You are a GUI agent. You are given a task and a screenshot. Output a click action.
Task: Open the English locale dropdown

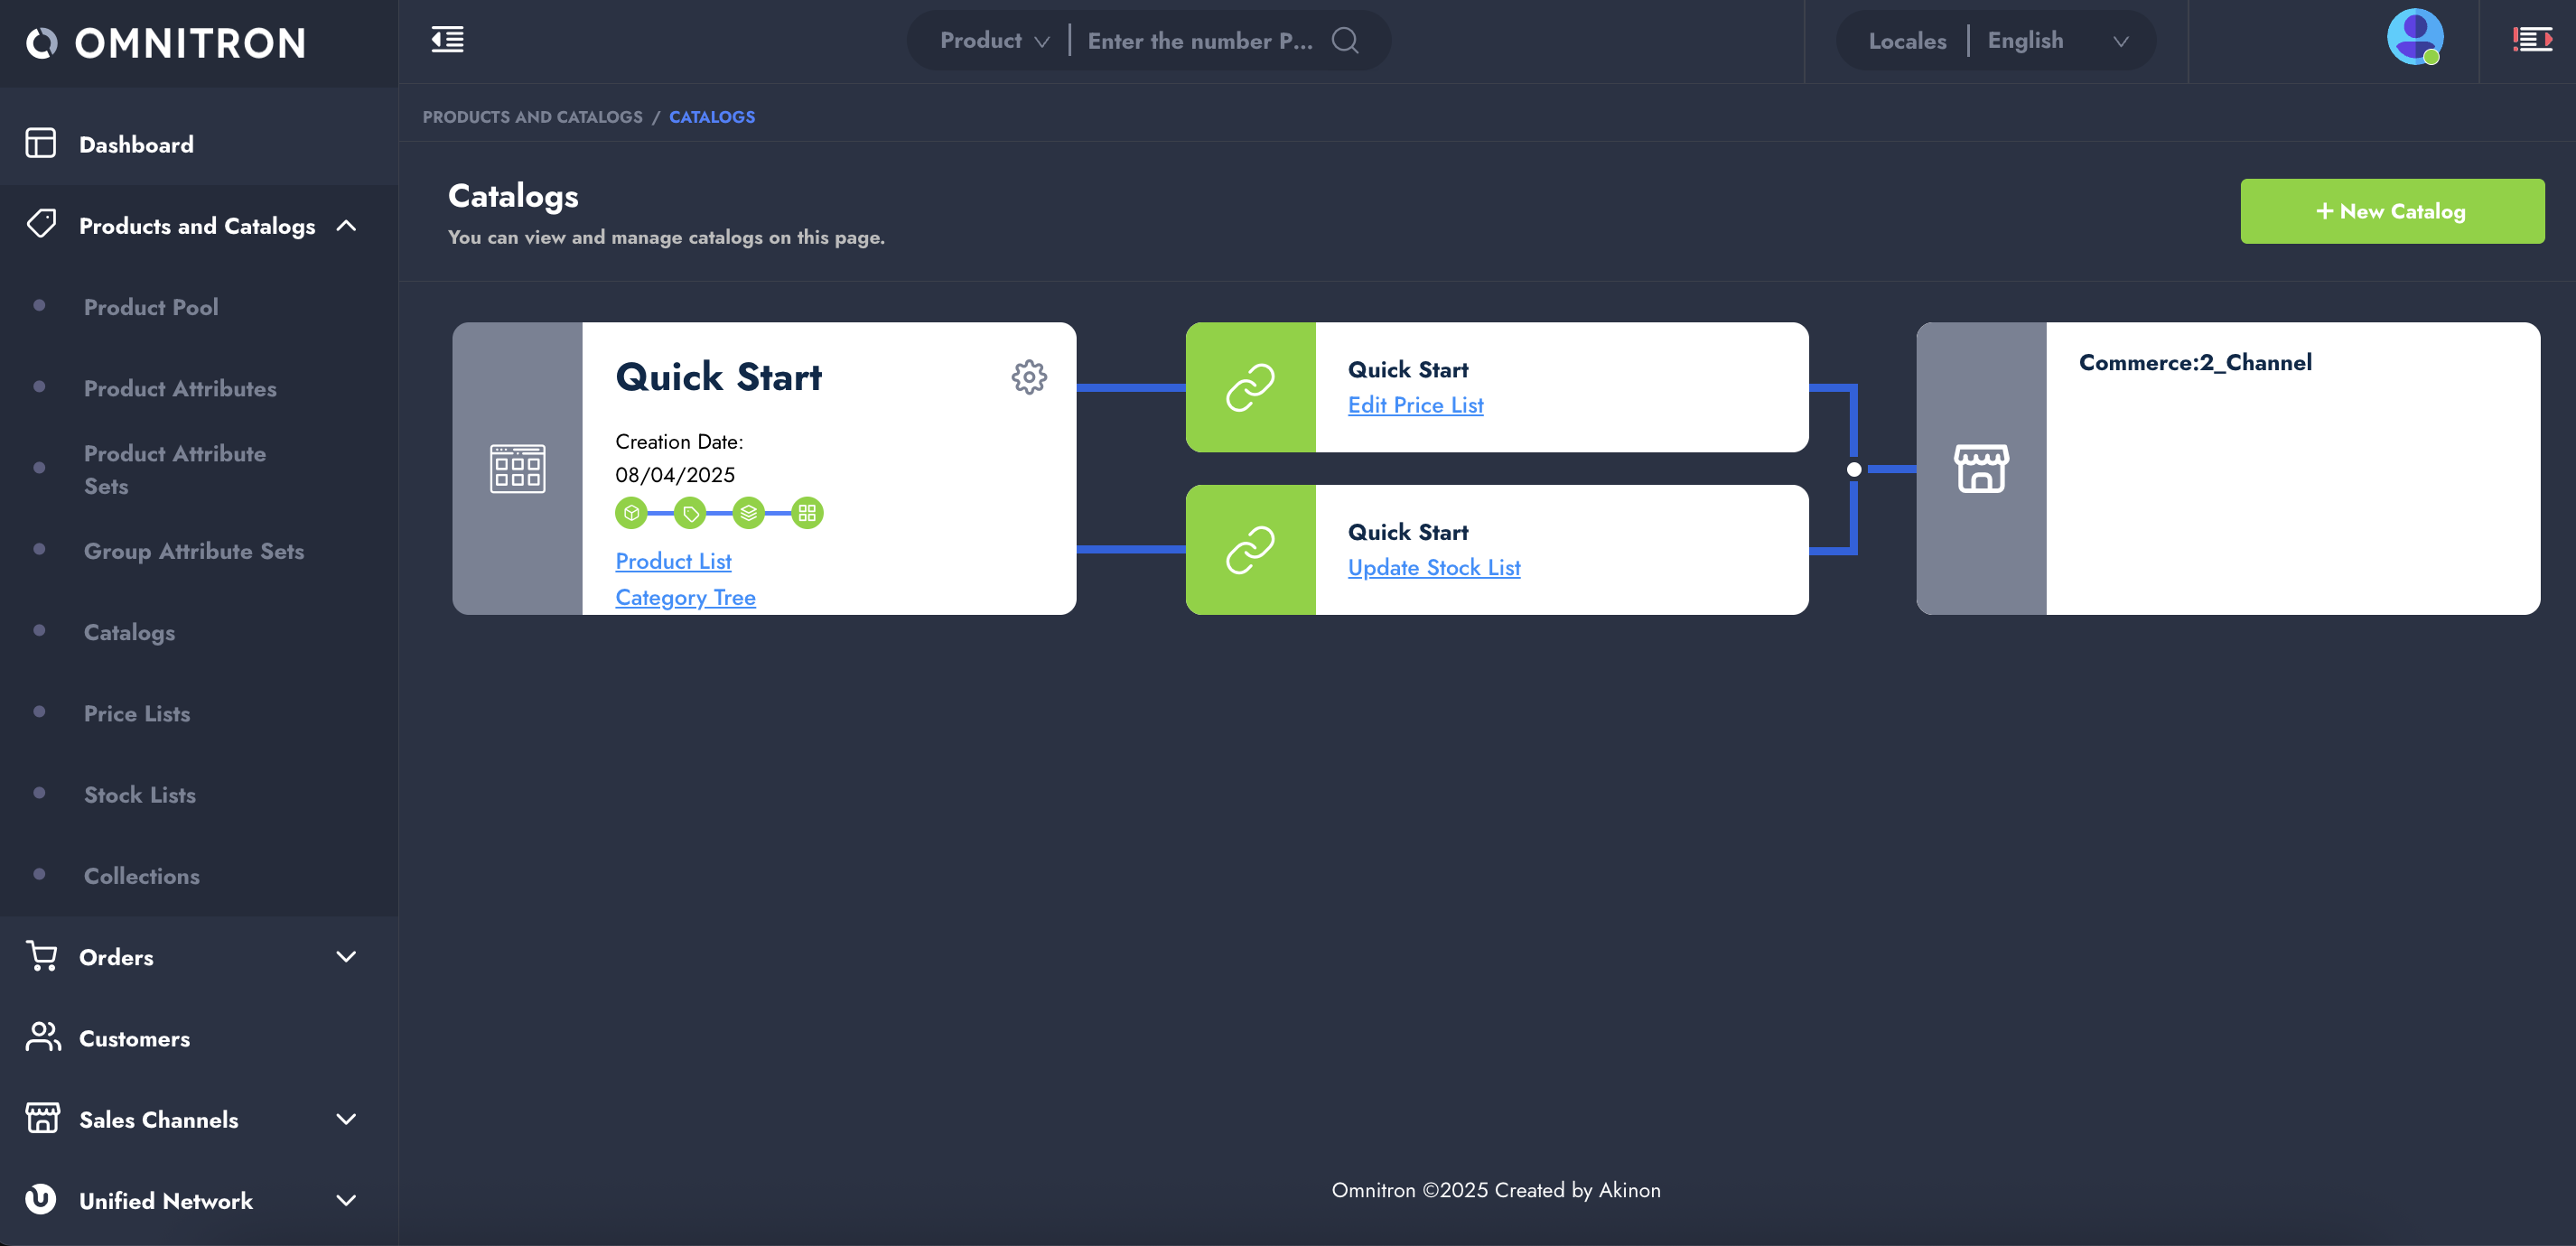pyautogui.click(x=2057, y=41)
